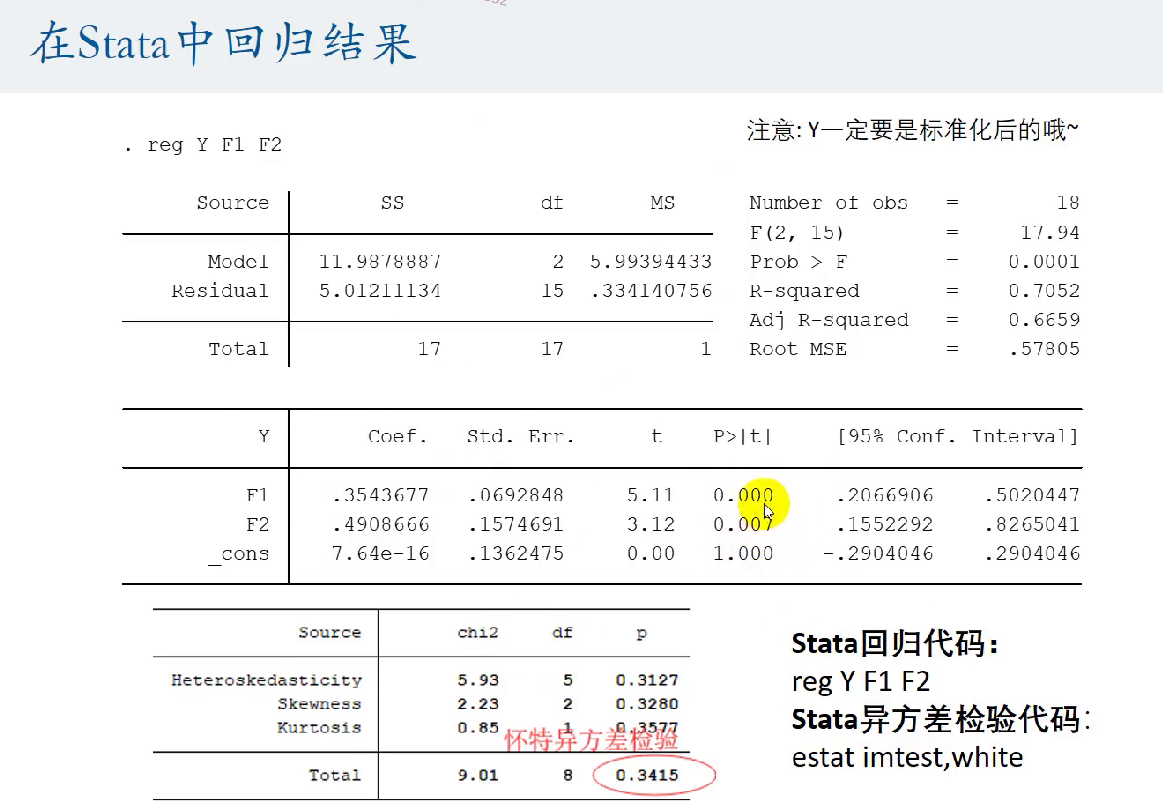Click the F1 p-value 0.000

click(x=743, y=495)
